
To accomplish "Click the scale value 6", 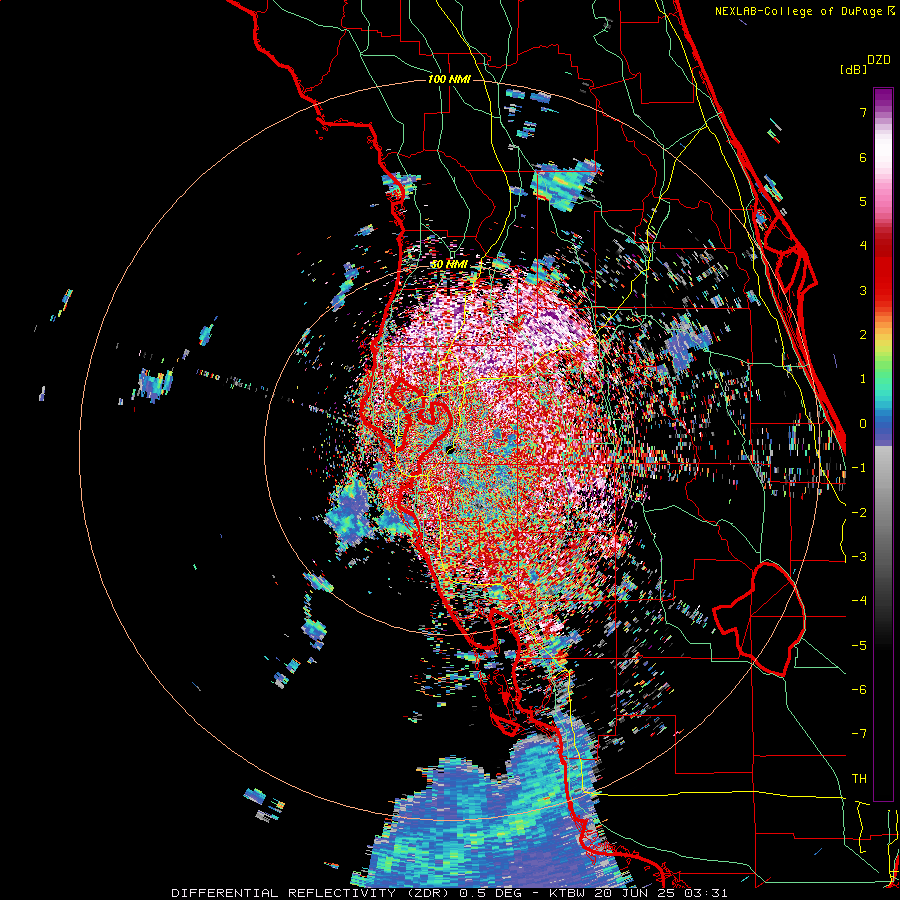I will (863, 157).
